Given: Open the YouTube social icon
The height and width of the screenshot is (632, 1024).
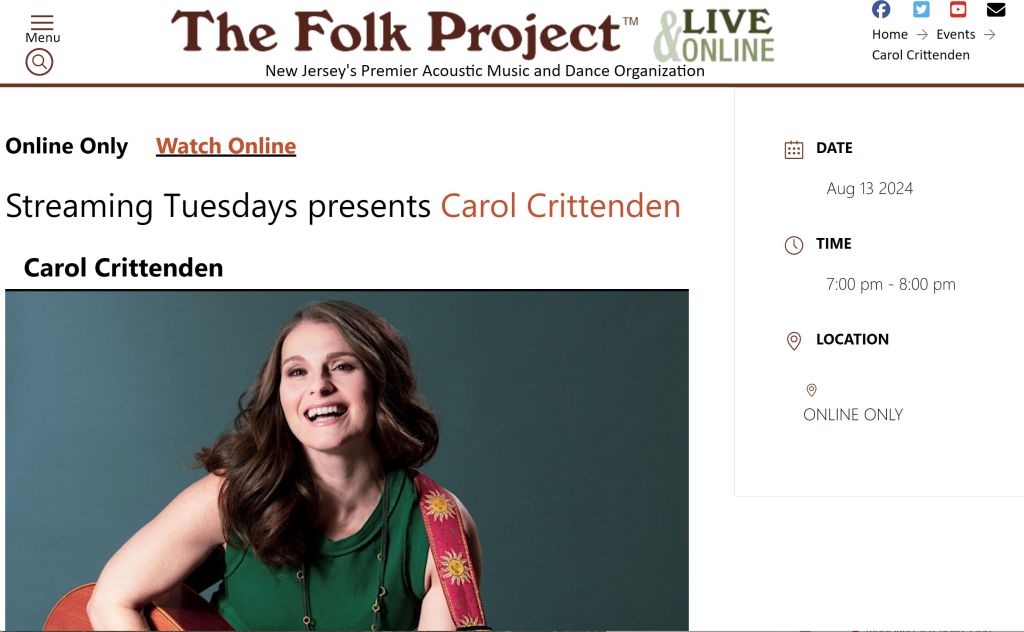Looking at the screenshot, I should point(958,10).
